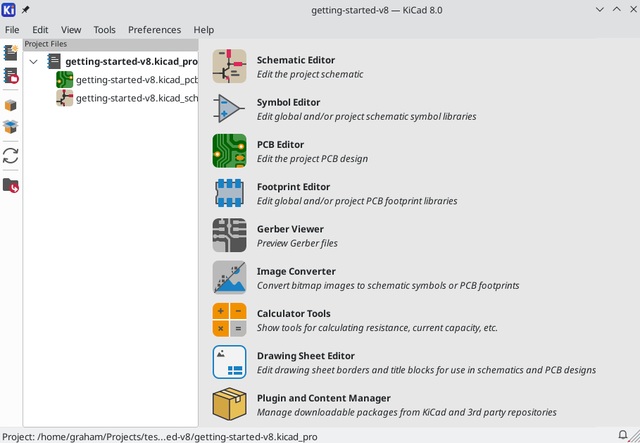Open the Tools menu

(104, 30)
